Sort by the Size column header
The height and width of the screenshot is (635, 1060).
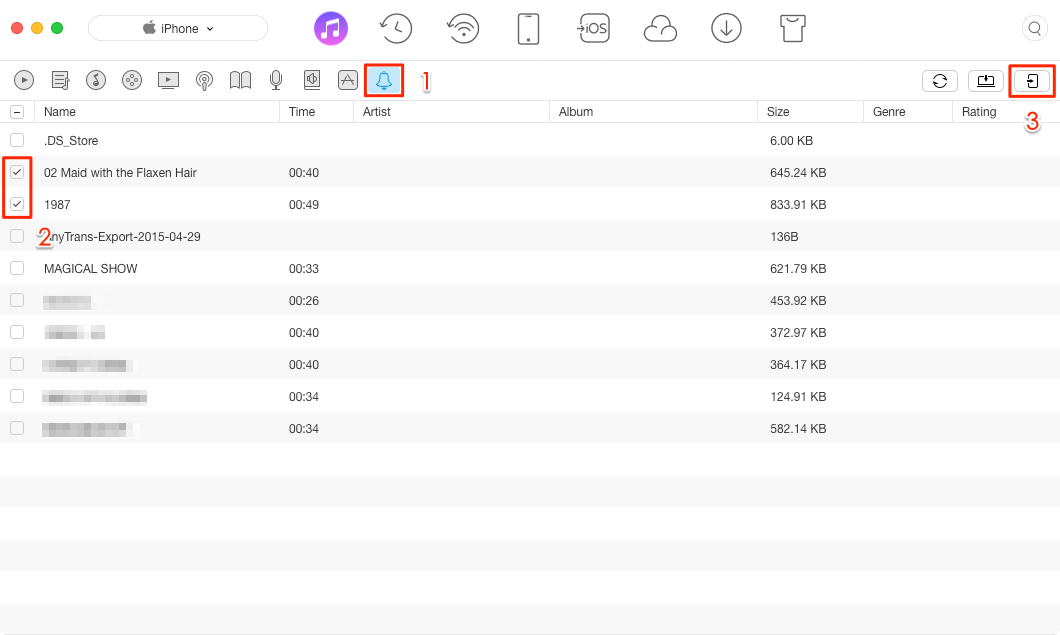tap(811, 112)
